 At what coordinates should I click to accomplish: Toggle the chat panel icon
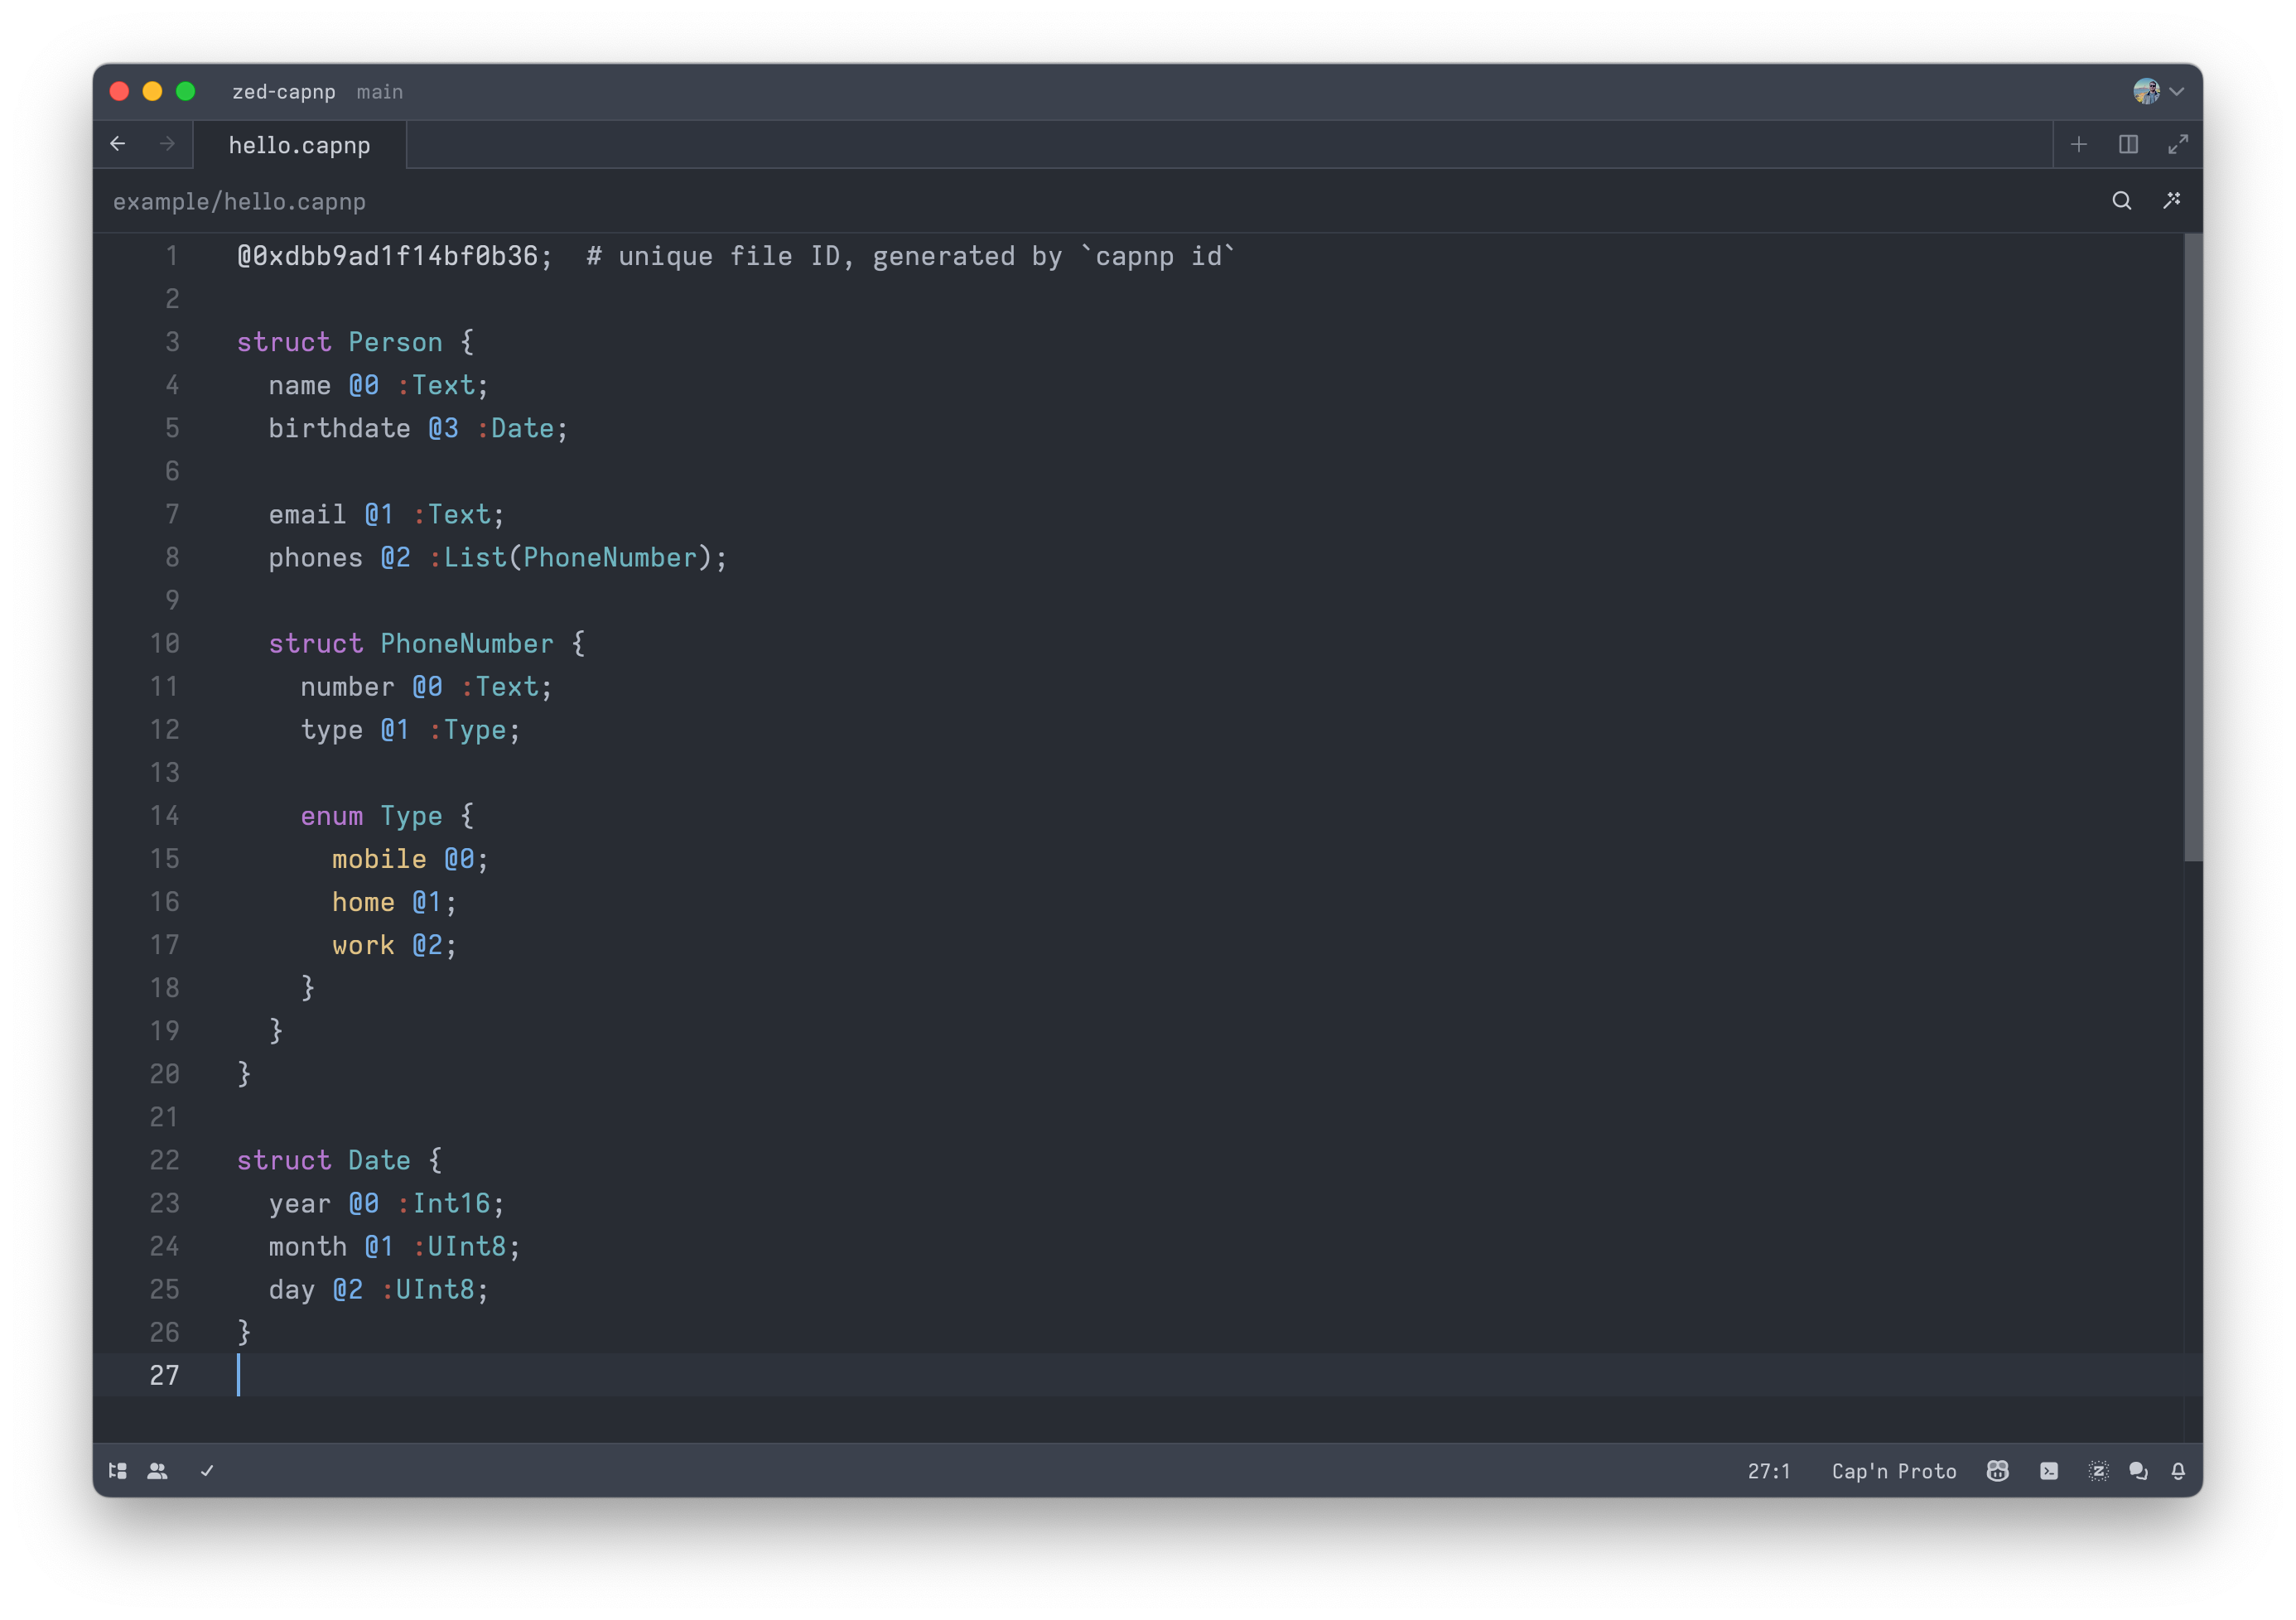click(2138, 1471)
